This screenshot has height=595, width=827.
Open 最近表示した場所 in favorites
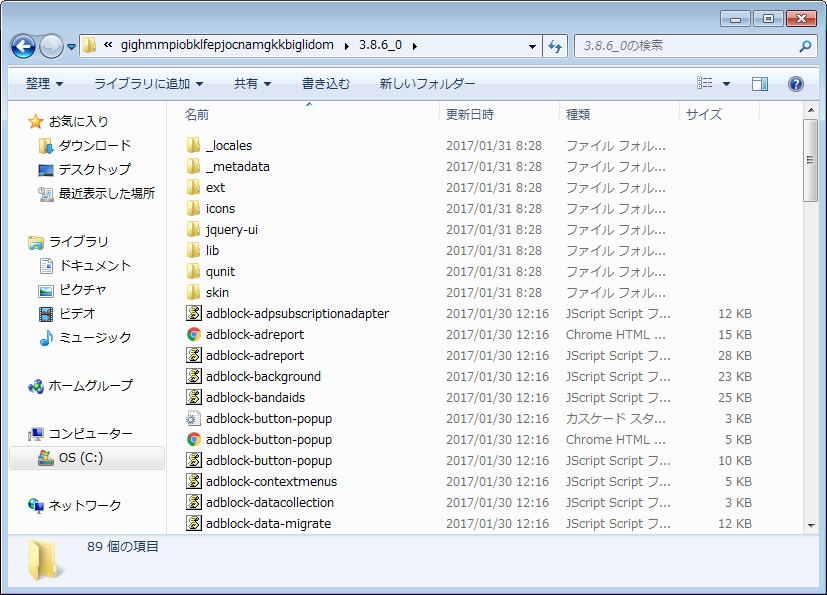[x=107, y=194]
